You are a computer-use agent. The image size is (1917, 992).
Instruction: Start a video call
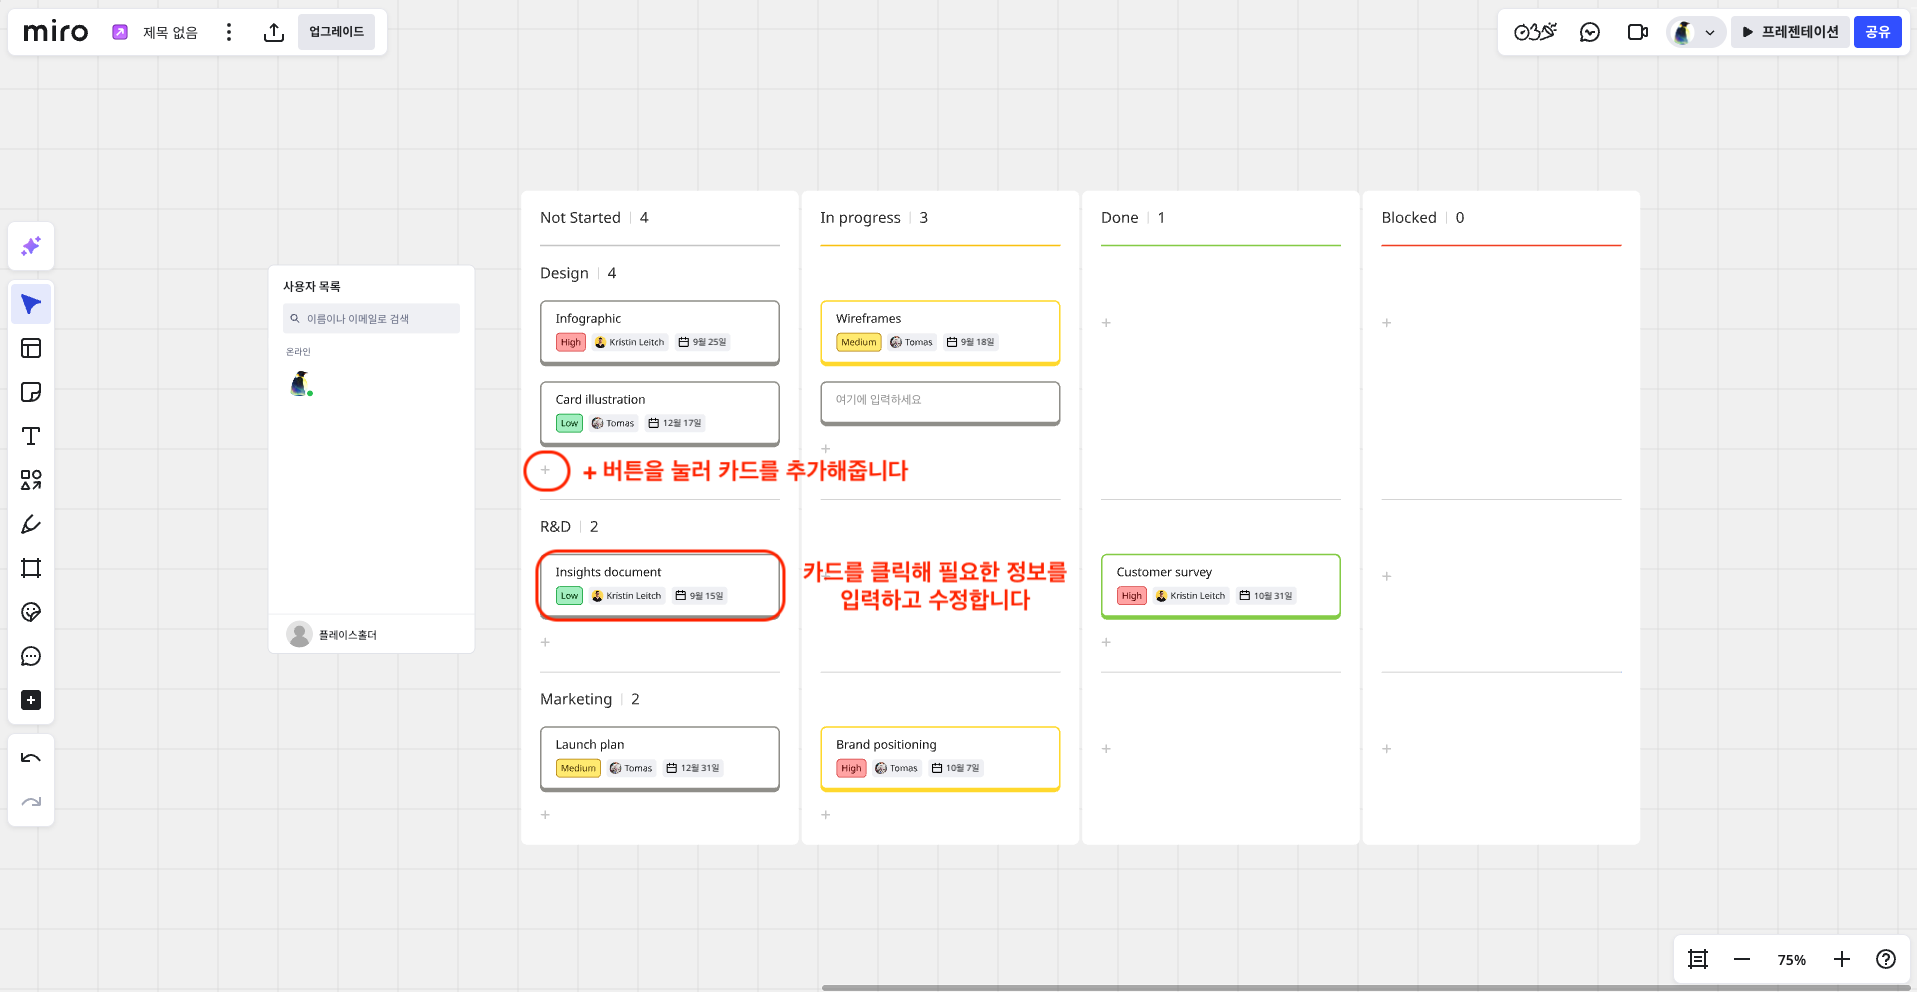point(1638,31)
